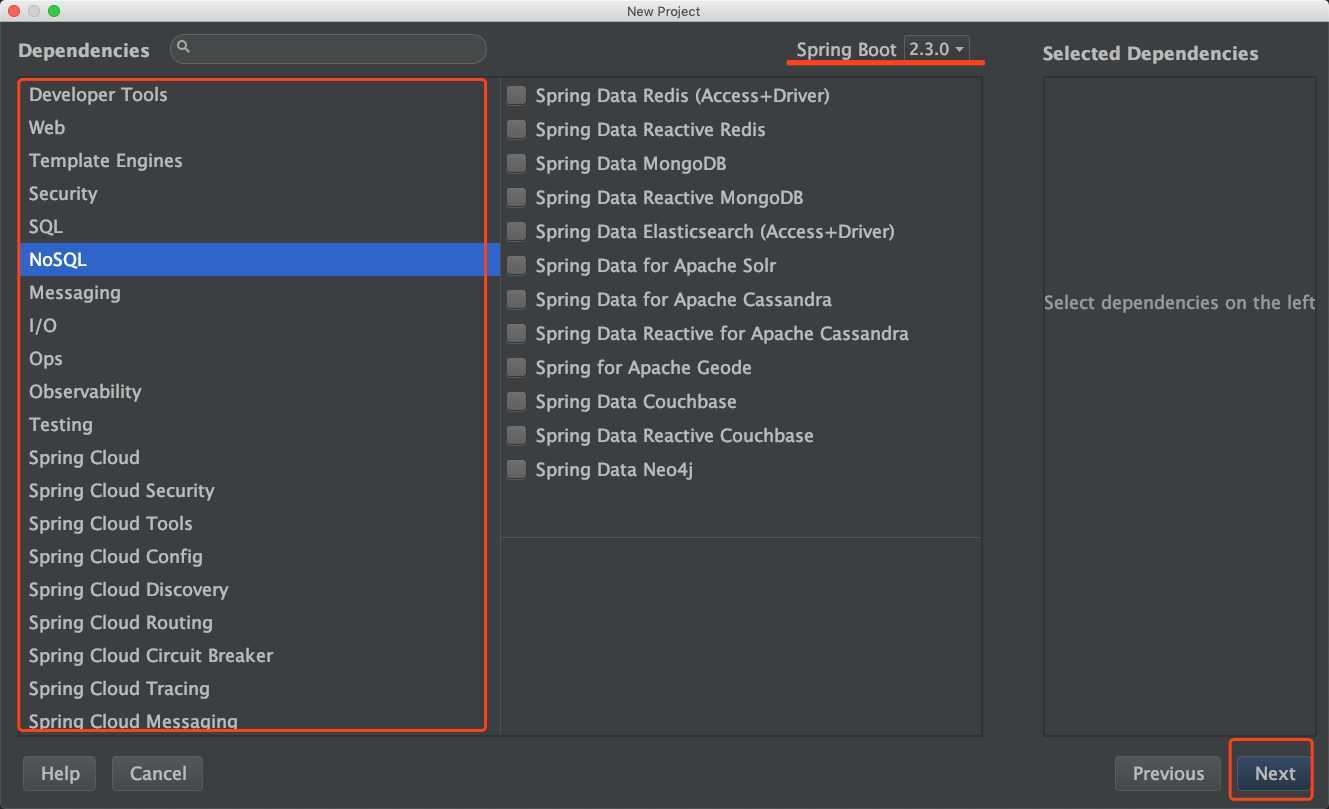Select the Spring Data Couchbase checkbox
Viewport: 1329px width, 809px height.
coord(516,402)
